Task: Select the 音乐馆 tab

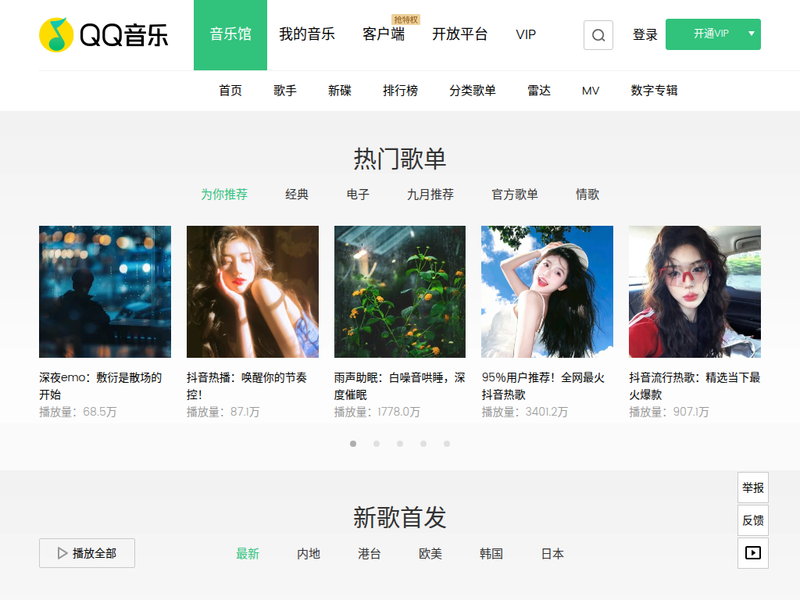Action: pos(230,35)
